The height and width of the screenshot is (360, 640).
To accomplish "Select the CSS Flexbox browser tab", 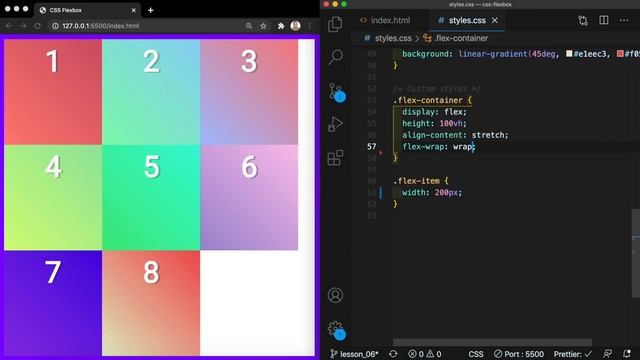I will [x=87, y=10].
